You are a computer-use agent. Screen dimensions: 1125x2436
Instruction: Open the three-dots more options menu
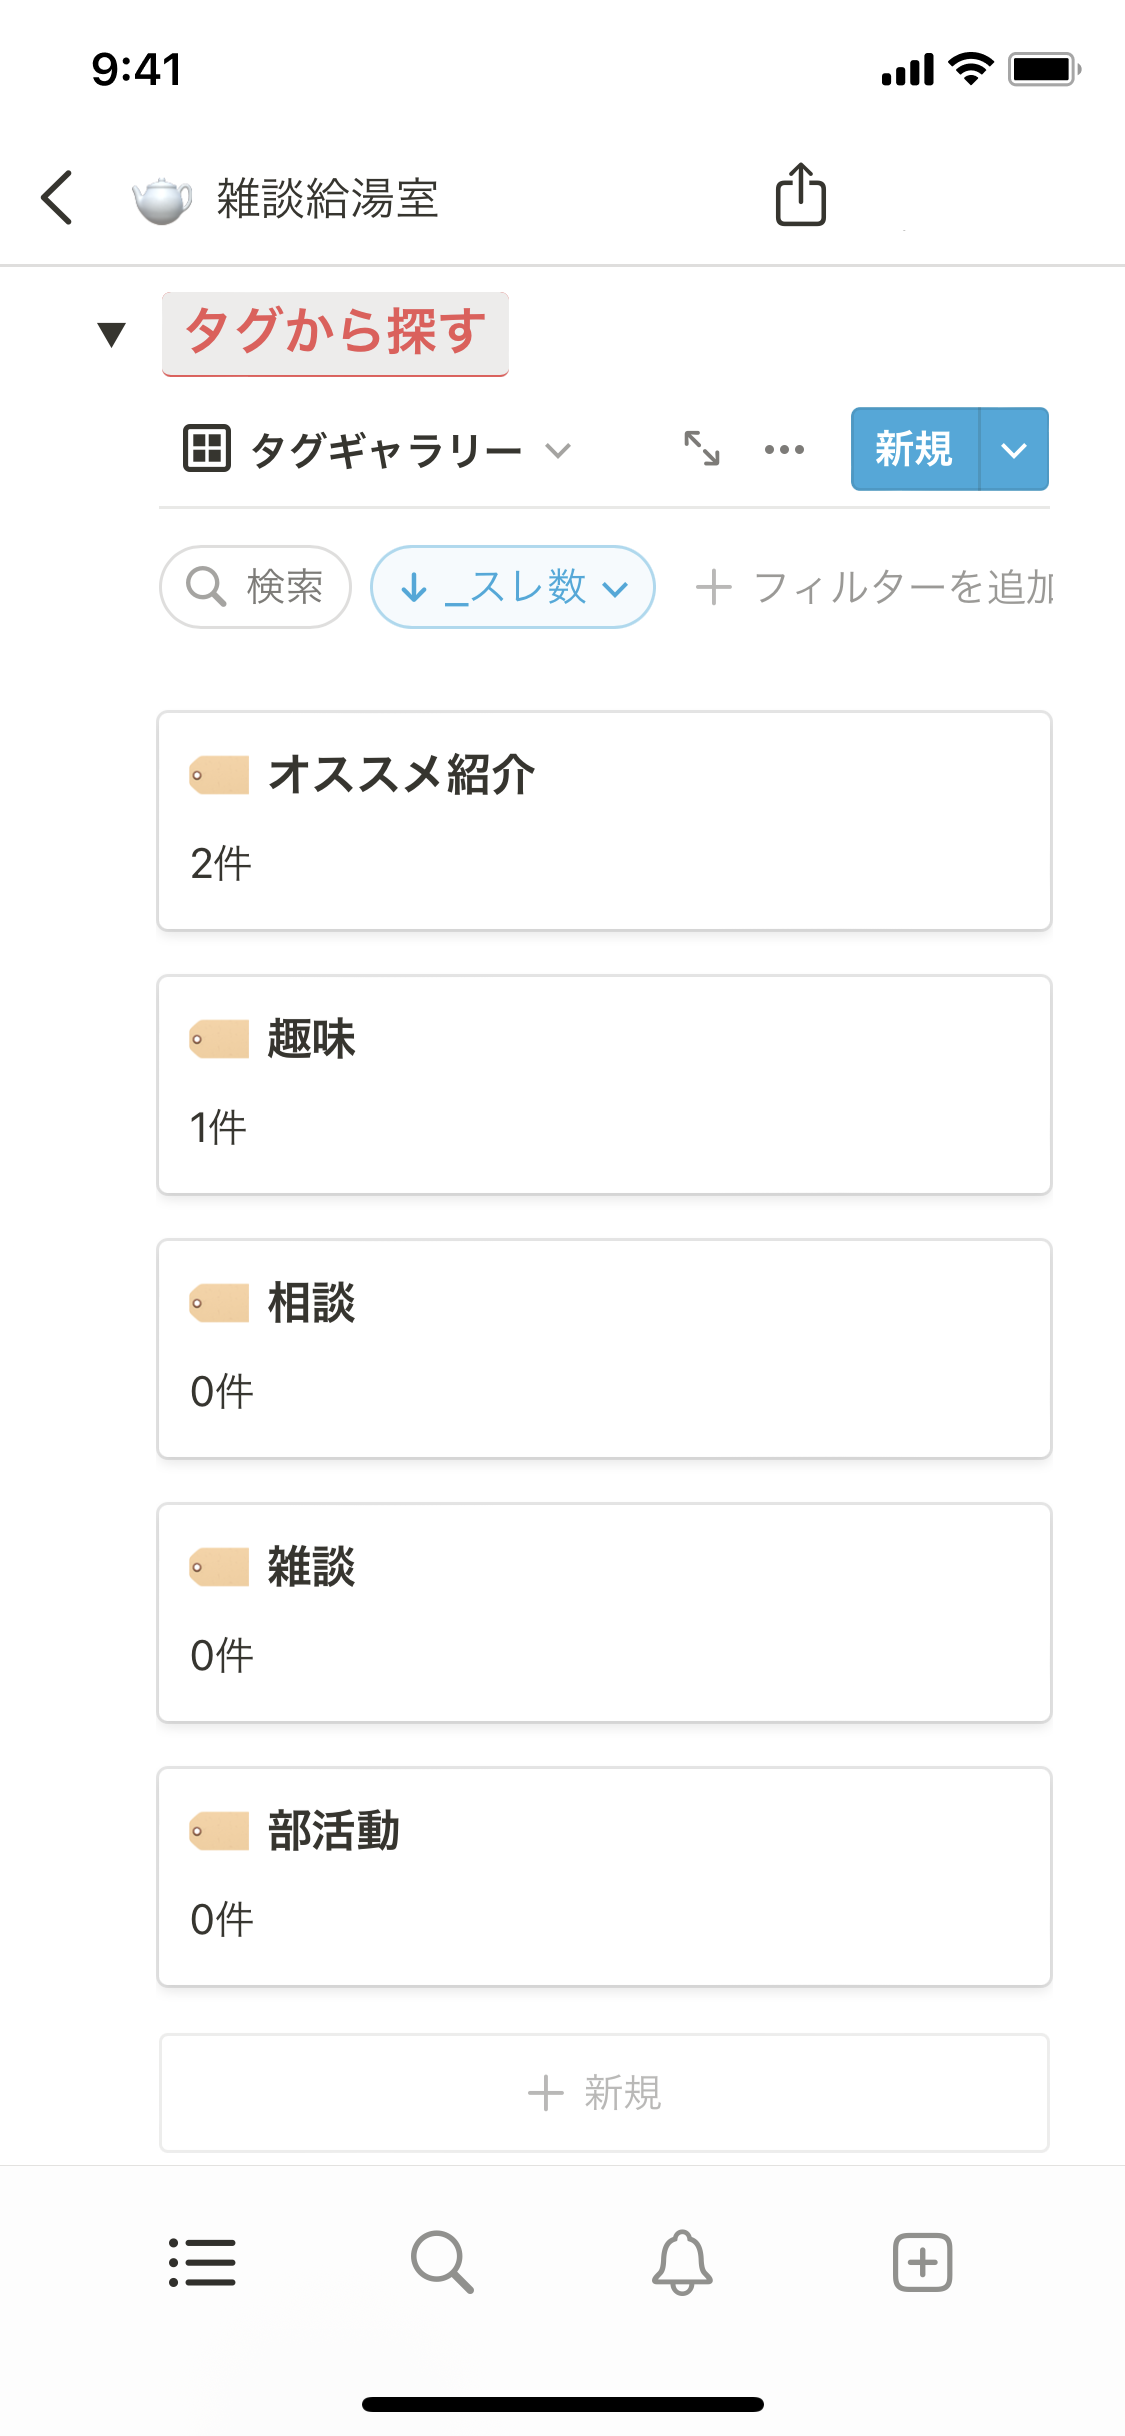pyautogui.click(x=784, y=449)
